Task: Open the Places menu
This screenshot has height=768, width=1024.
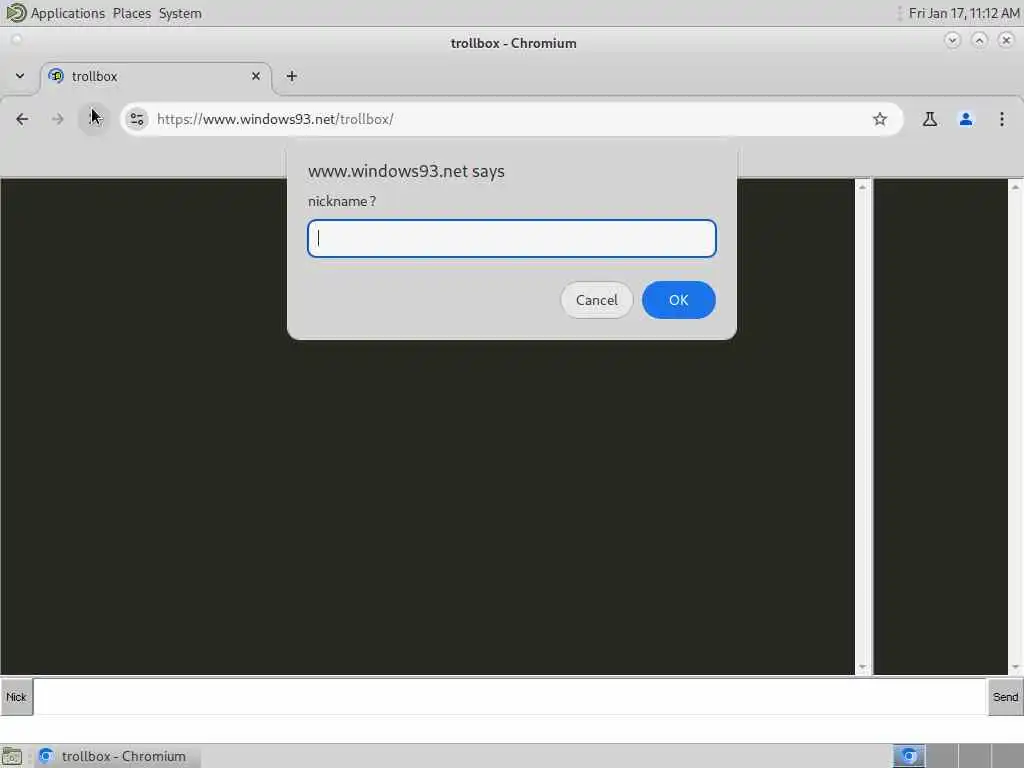Action: point(131,13)
